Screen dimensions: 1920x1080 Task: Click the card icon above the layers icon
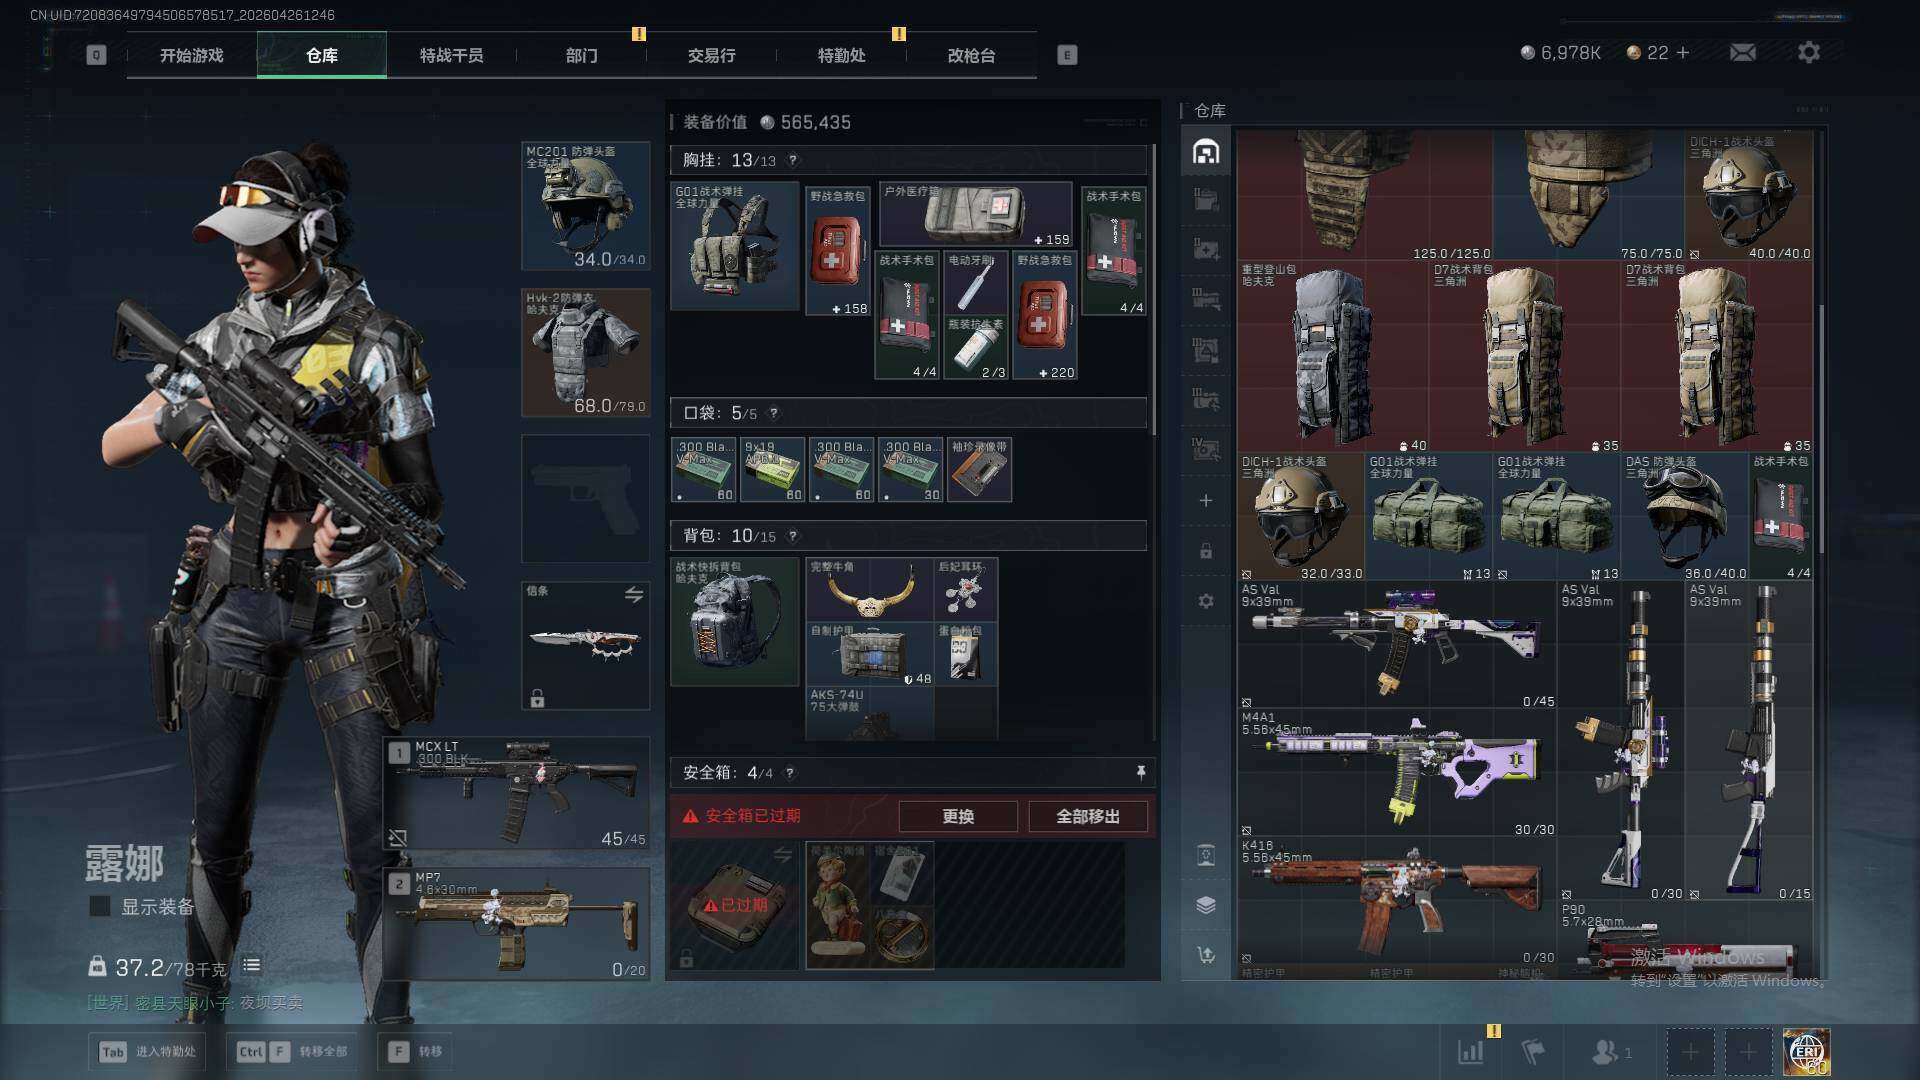(1206, 855)
